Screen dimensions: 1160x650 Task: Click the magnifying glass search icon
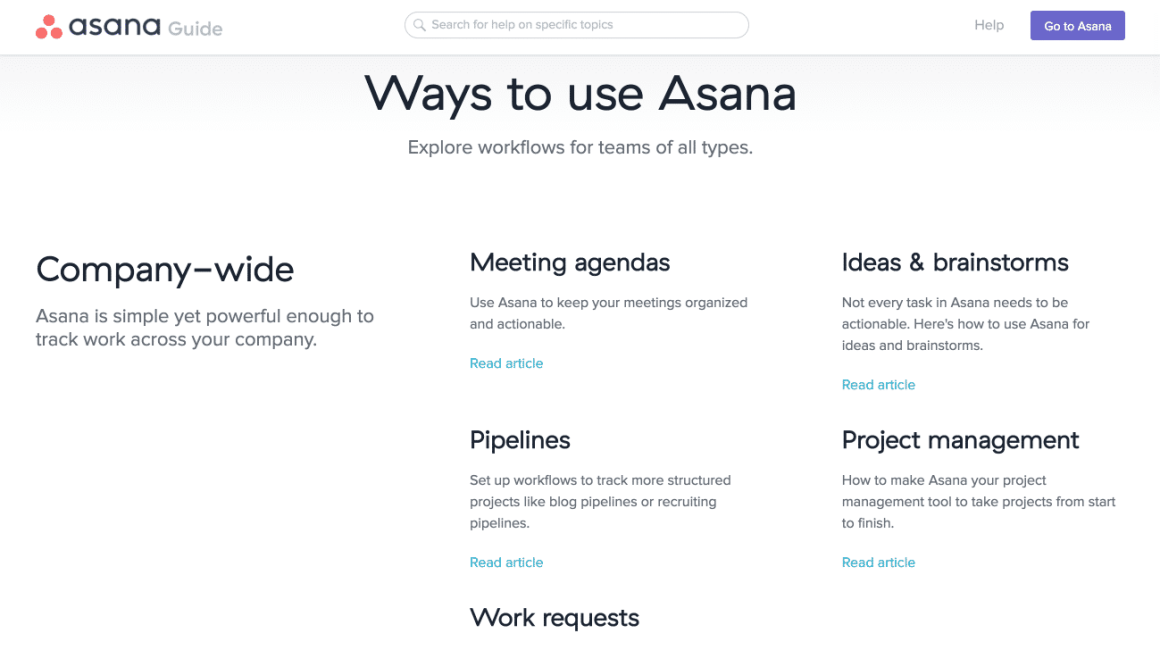click(x=420, y=24)
